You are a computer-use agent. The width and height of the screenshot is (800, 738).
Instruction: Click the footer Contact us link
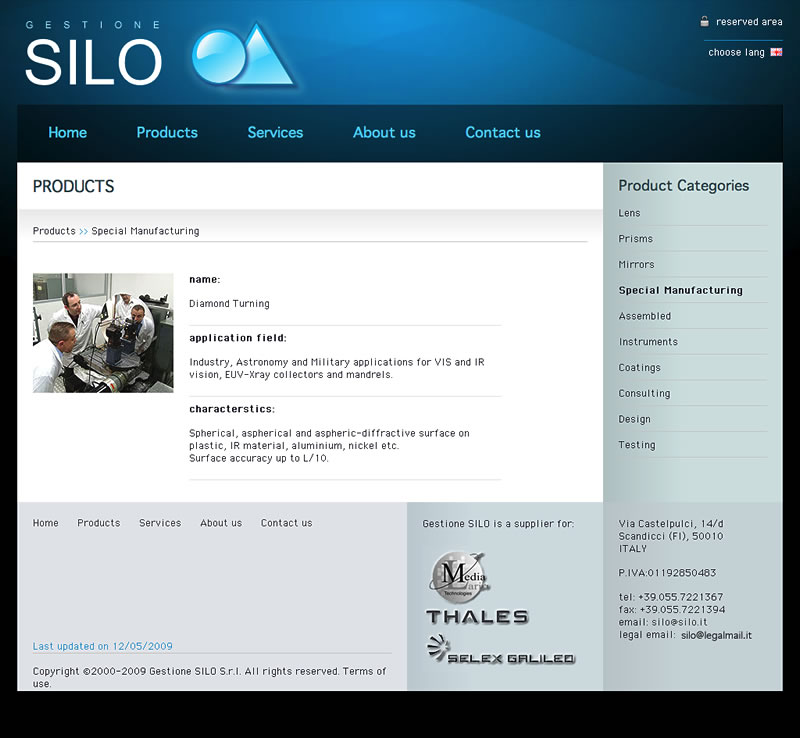click(x=286, y=523)
